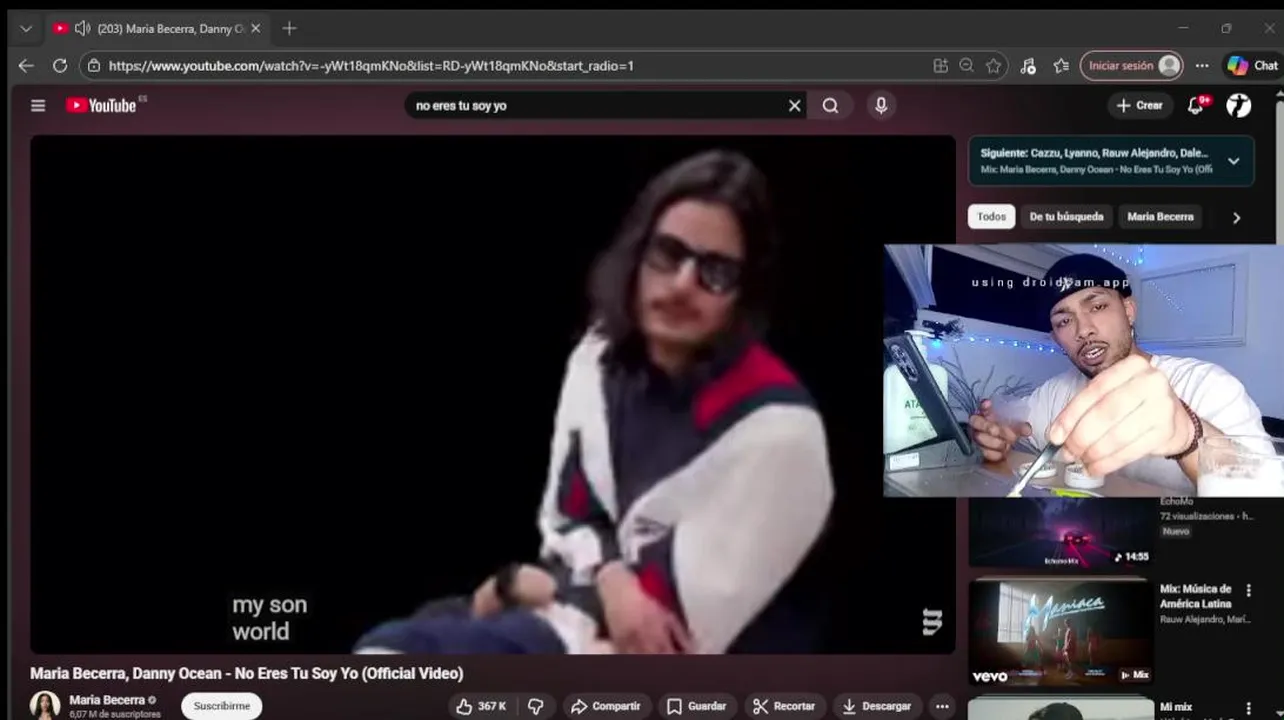Image resolution: width=1284 pixels, height=720 pixels.
Task: Open the Siguiente: Cazzu, Lyanno title
Action: point(1094,153)
